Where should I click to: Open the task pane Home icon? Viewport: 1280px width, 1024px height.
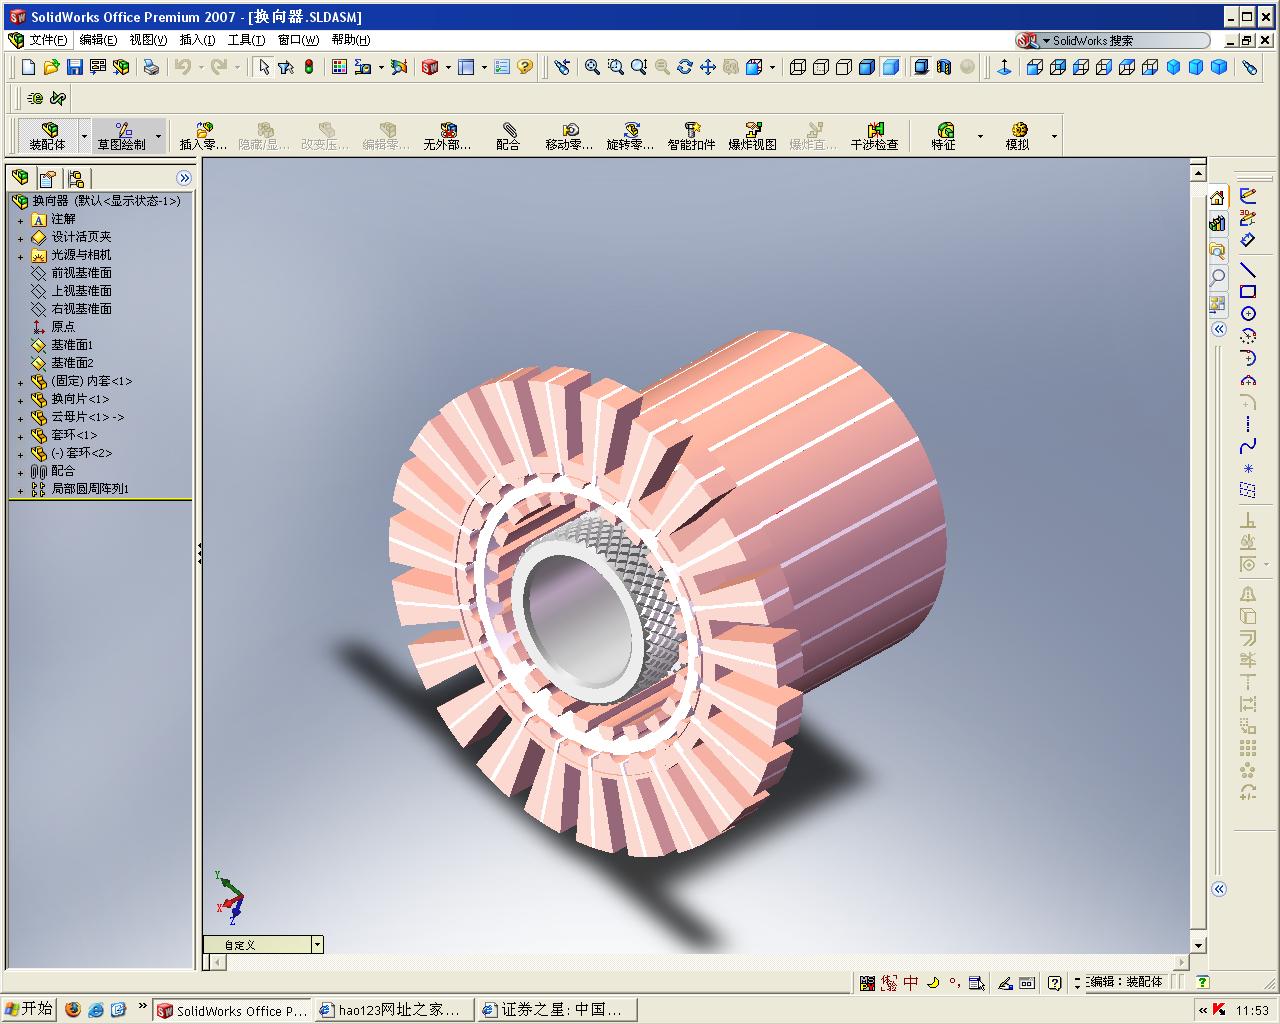coord(1217,198)
